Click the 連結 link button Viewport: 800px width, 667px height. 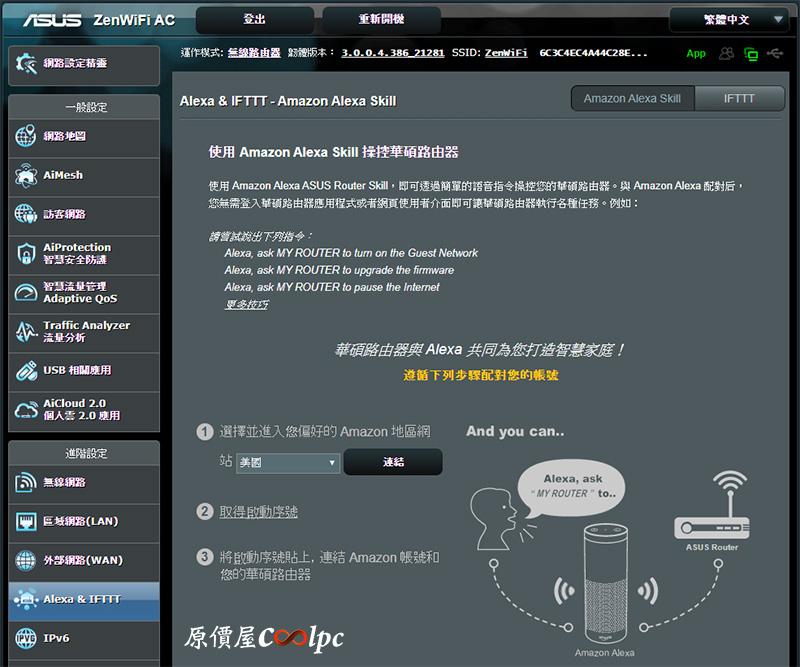pos(393,462)
